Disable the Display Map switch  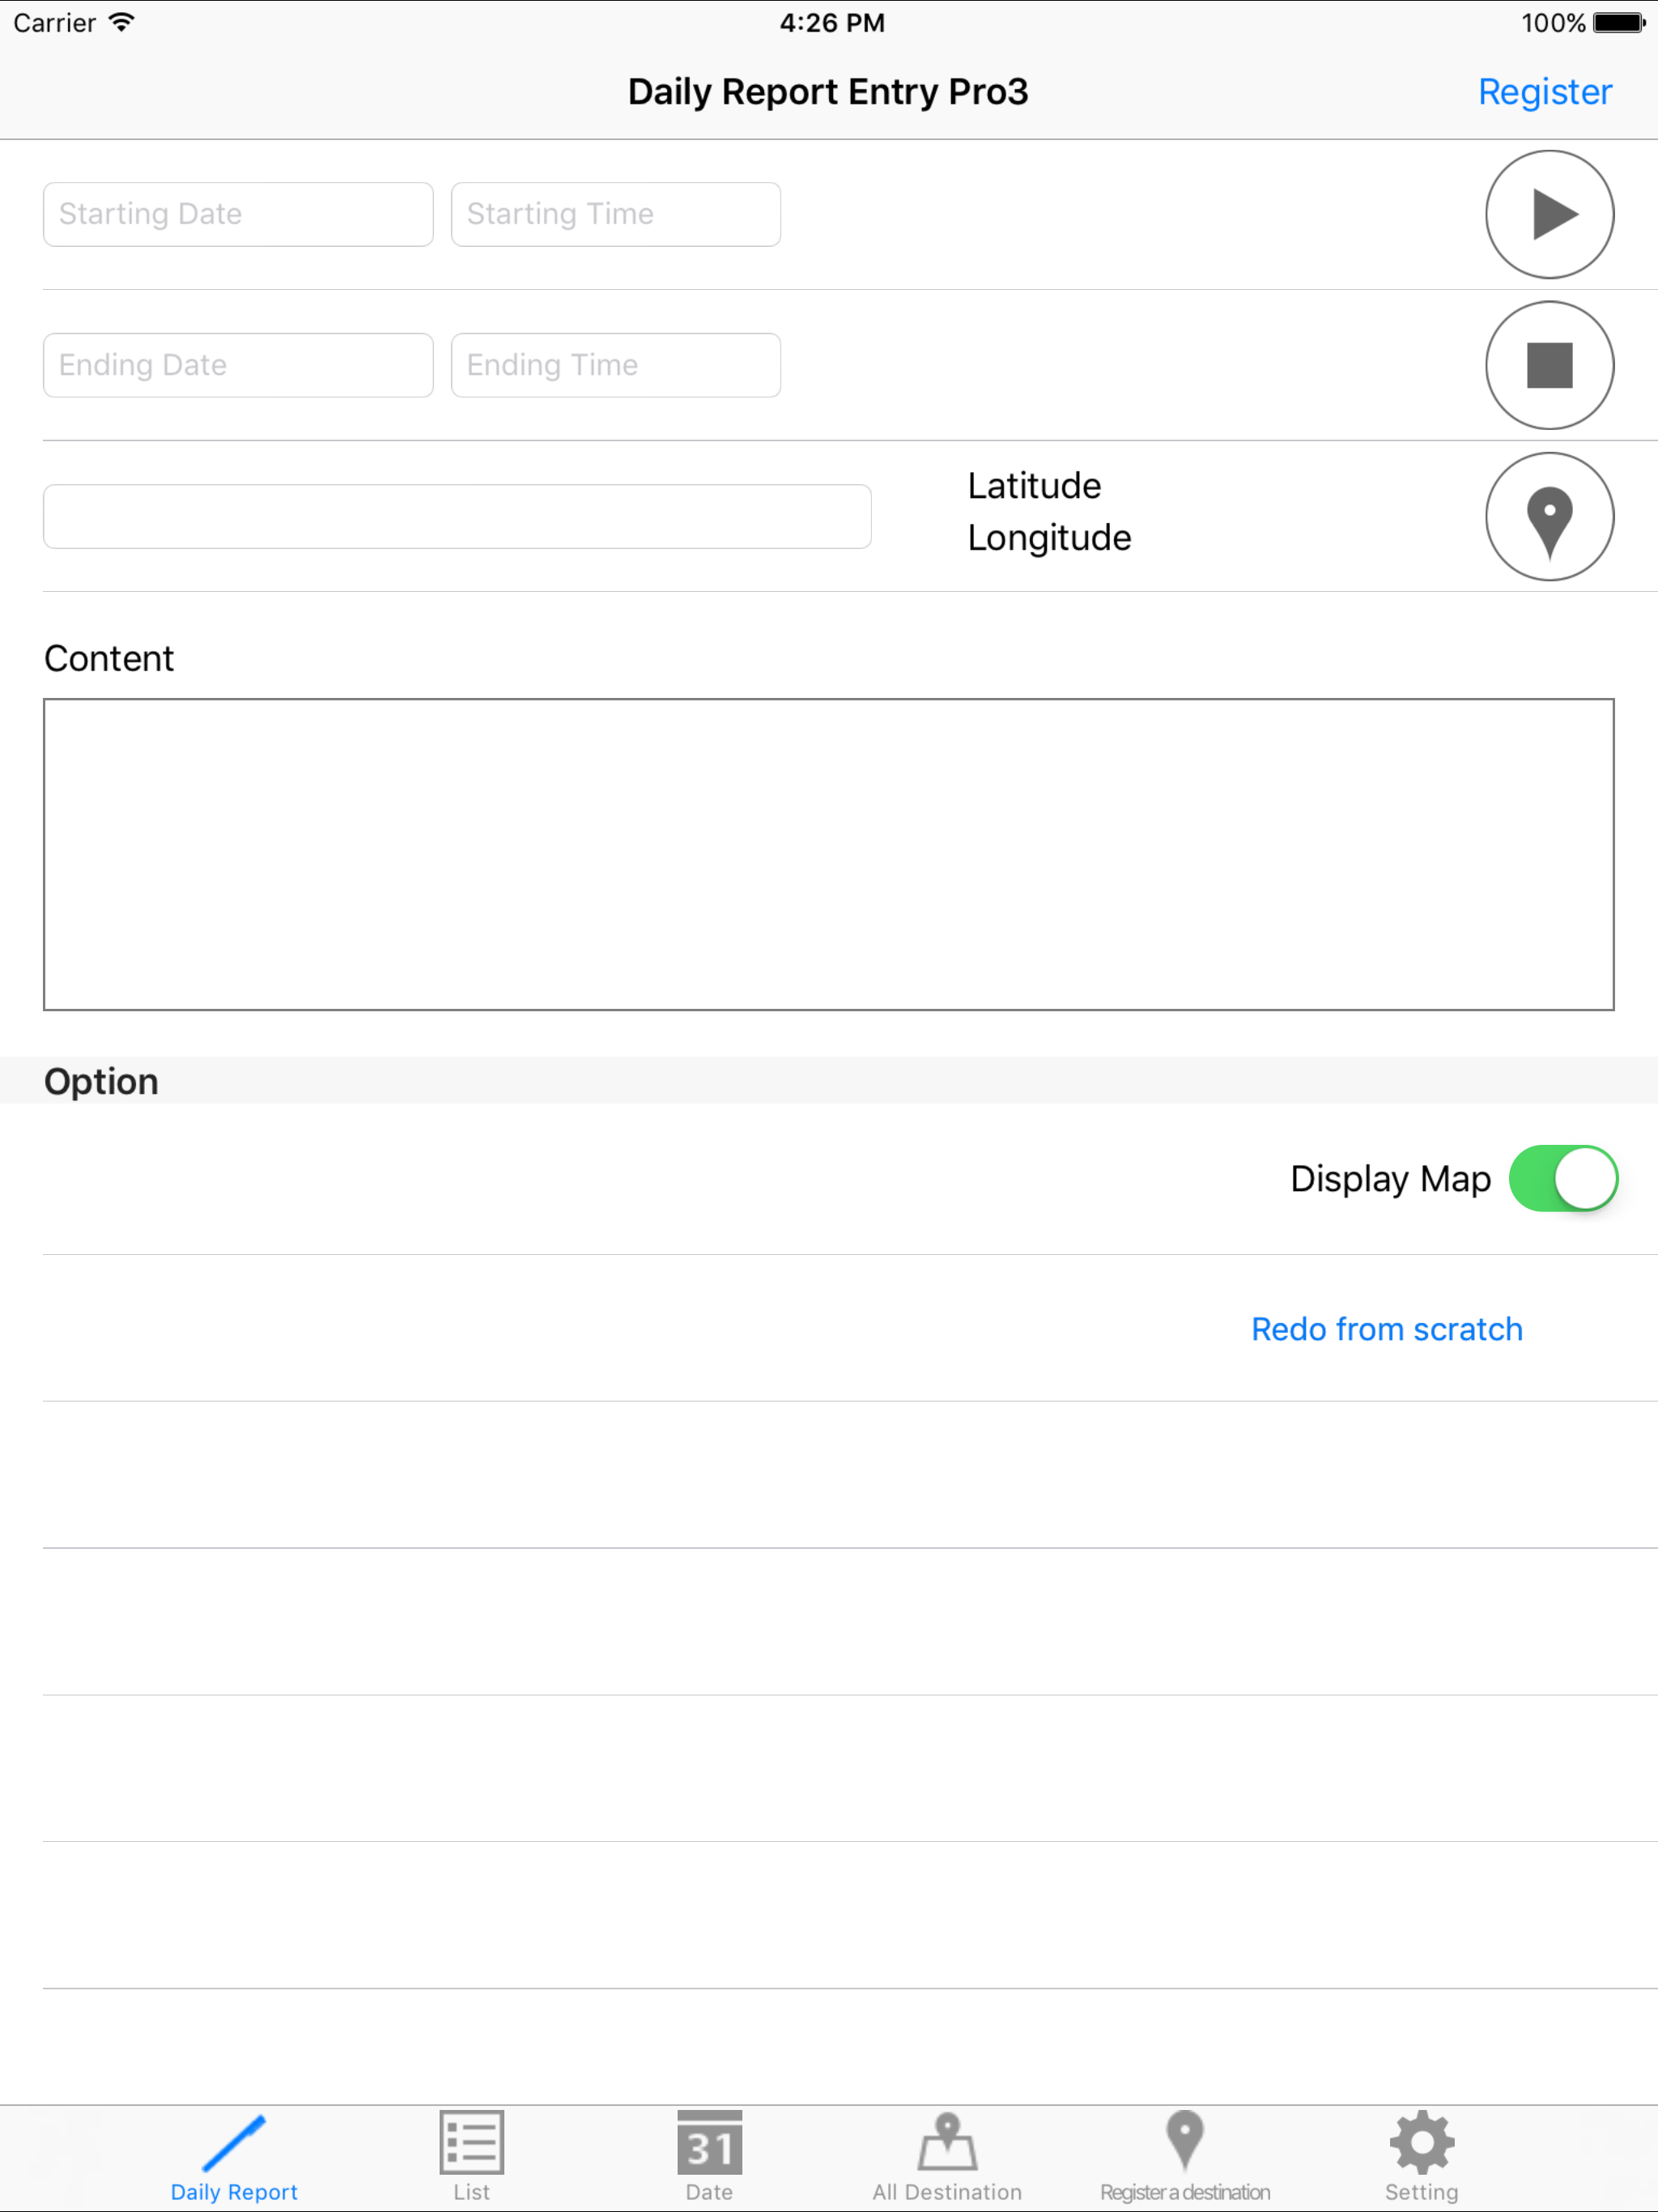click(x=1563, y=1178)
